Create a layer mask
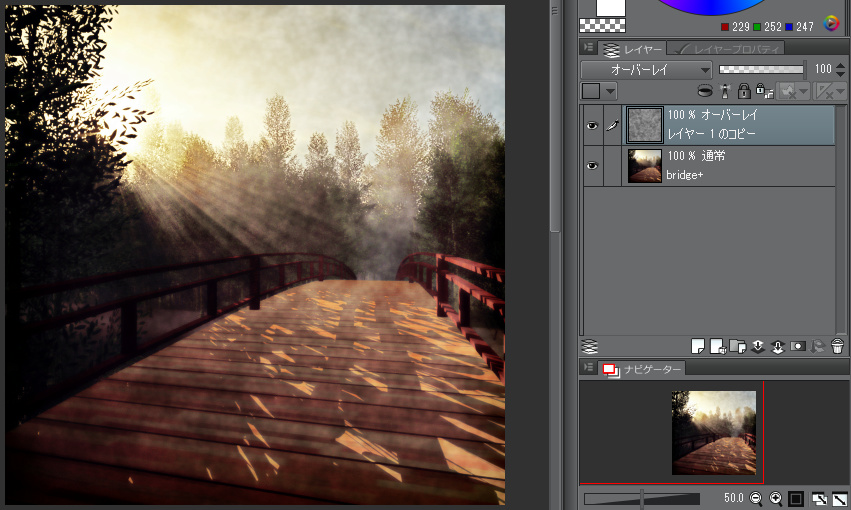851x510 pixels. [797, 346]
